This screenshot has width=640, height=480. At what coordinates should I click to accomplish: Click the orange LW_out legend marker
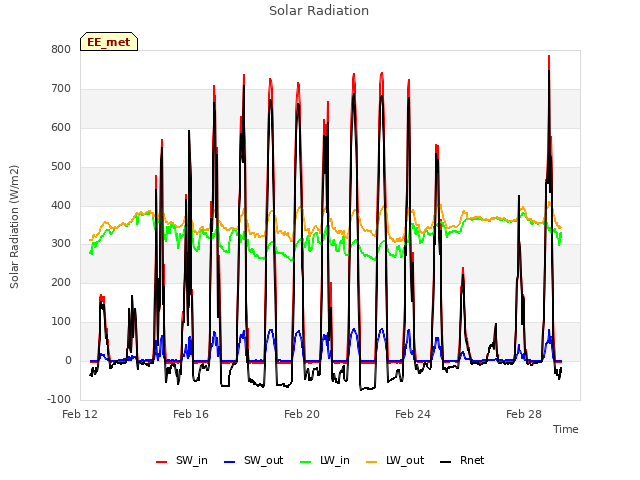pyautogui.click(x=372, y=462)
